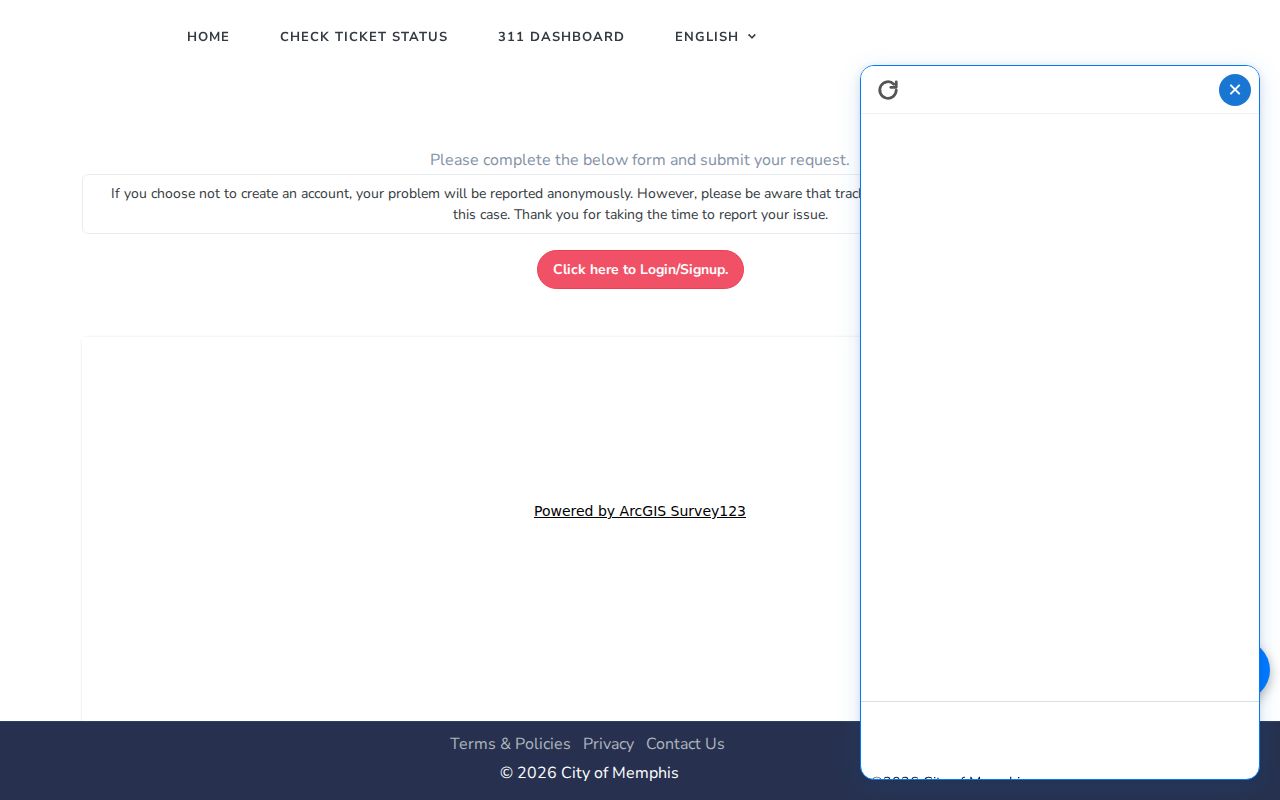Follow the Powered by ArcGIS Survey123 link

point(640,511)
